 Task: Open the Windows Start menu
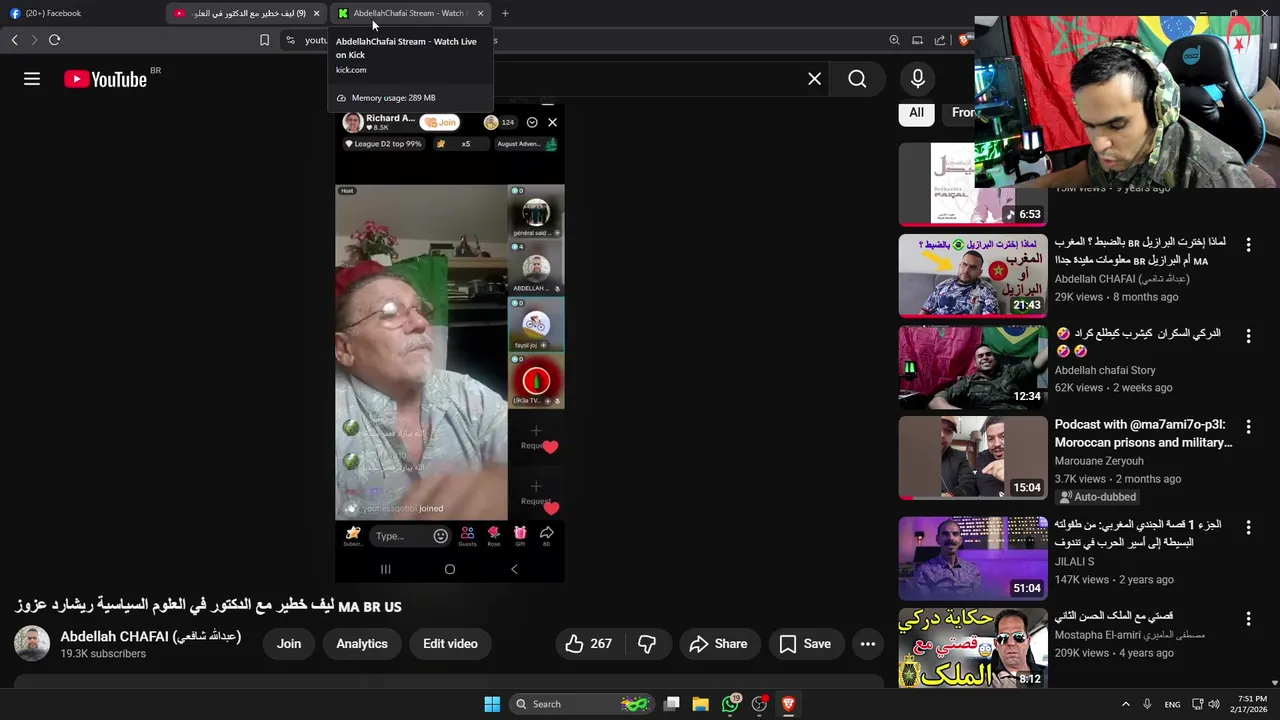[492, 704]
